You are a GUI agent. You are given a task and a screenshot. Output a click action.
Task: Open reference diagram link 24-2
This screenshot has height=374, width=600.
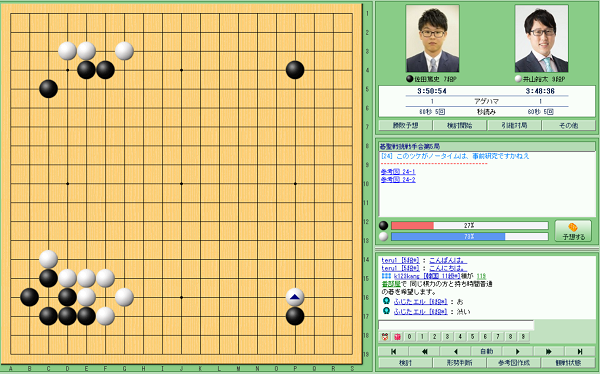click(398, 180)
